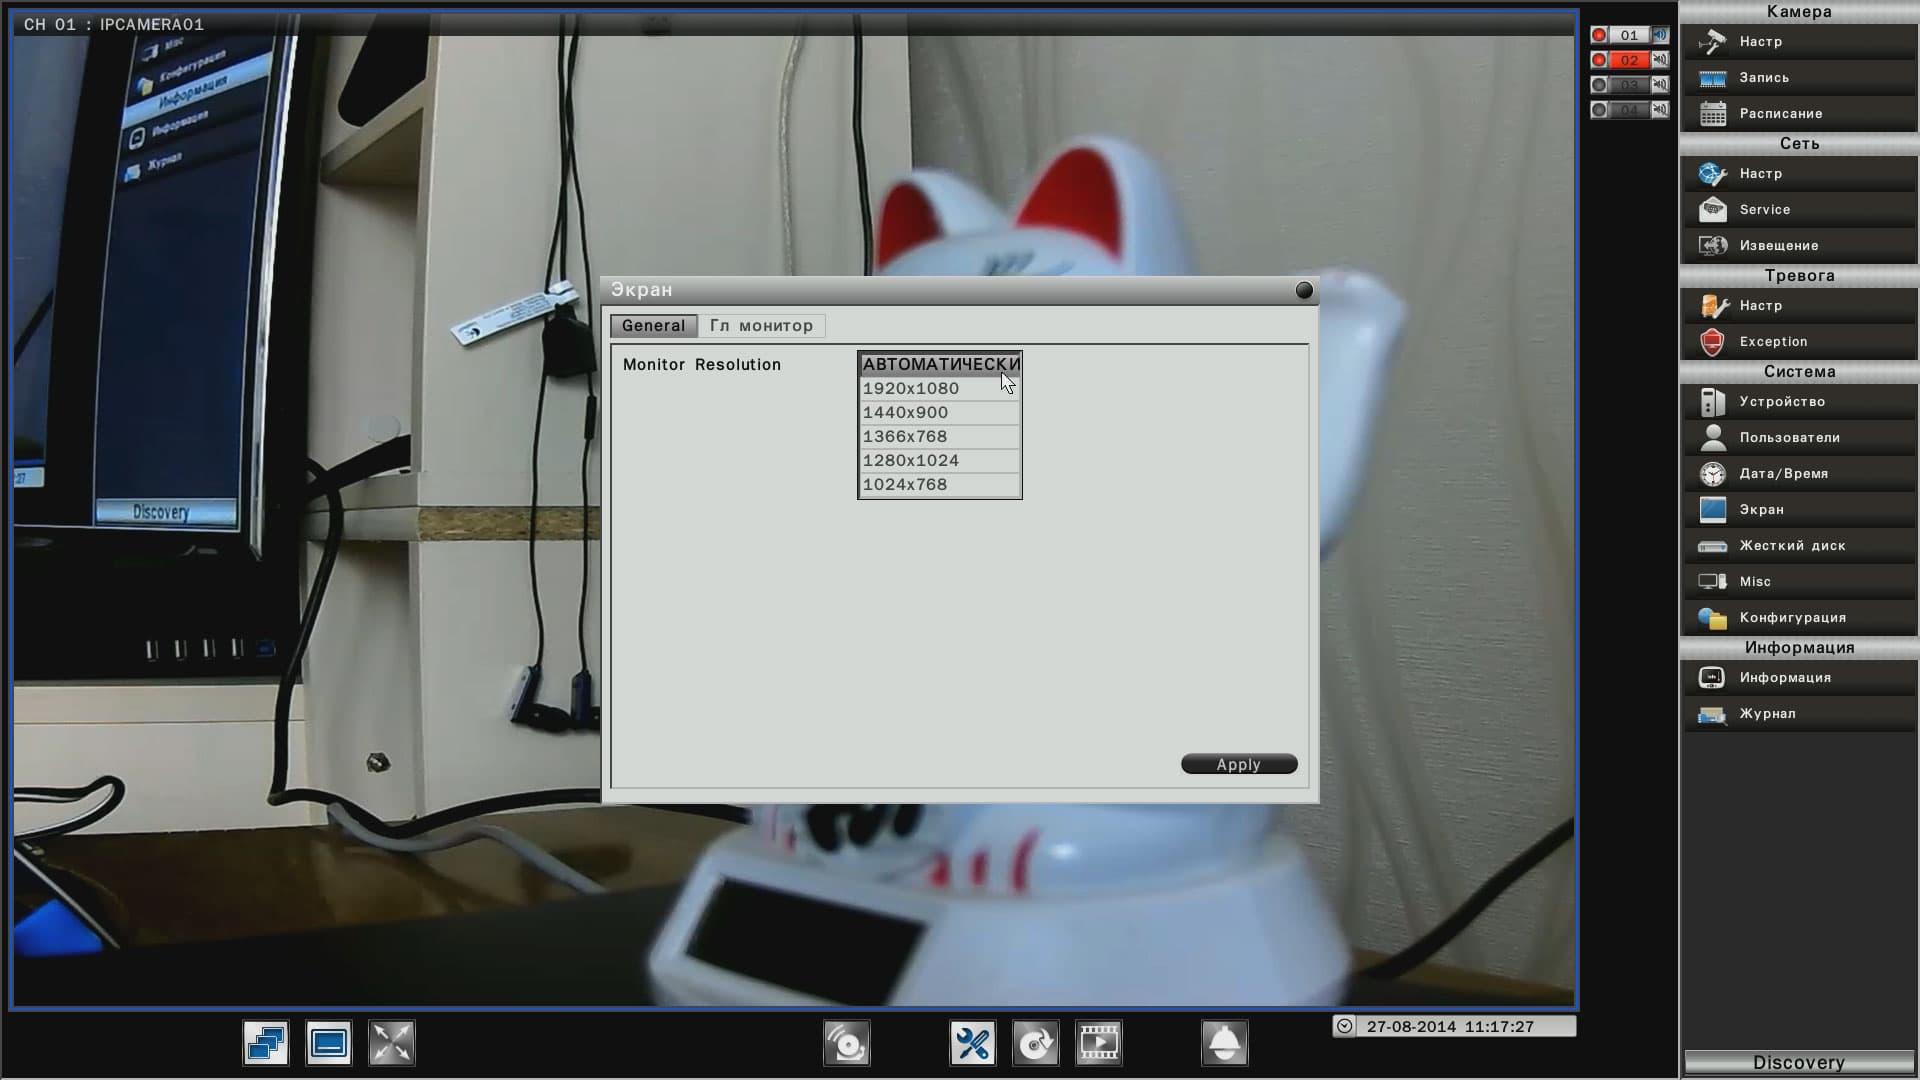
Task: Open the film playback icon
Action: tap(1098, 1043)
